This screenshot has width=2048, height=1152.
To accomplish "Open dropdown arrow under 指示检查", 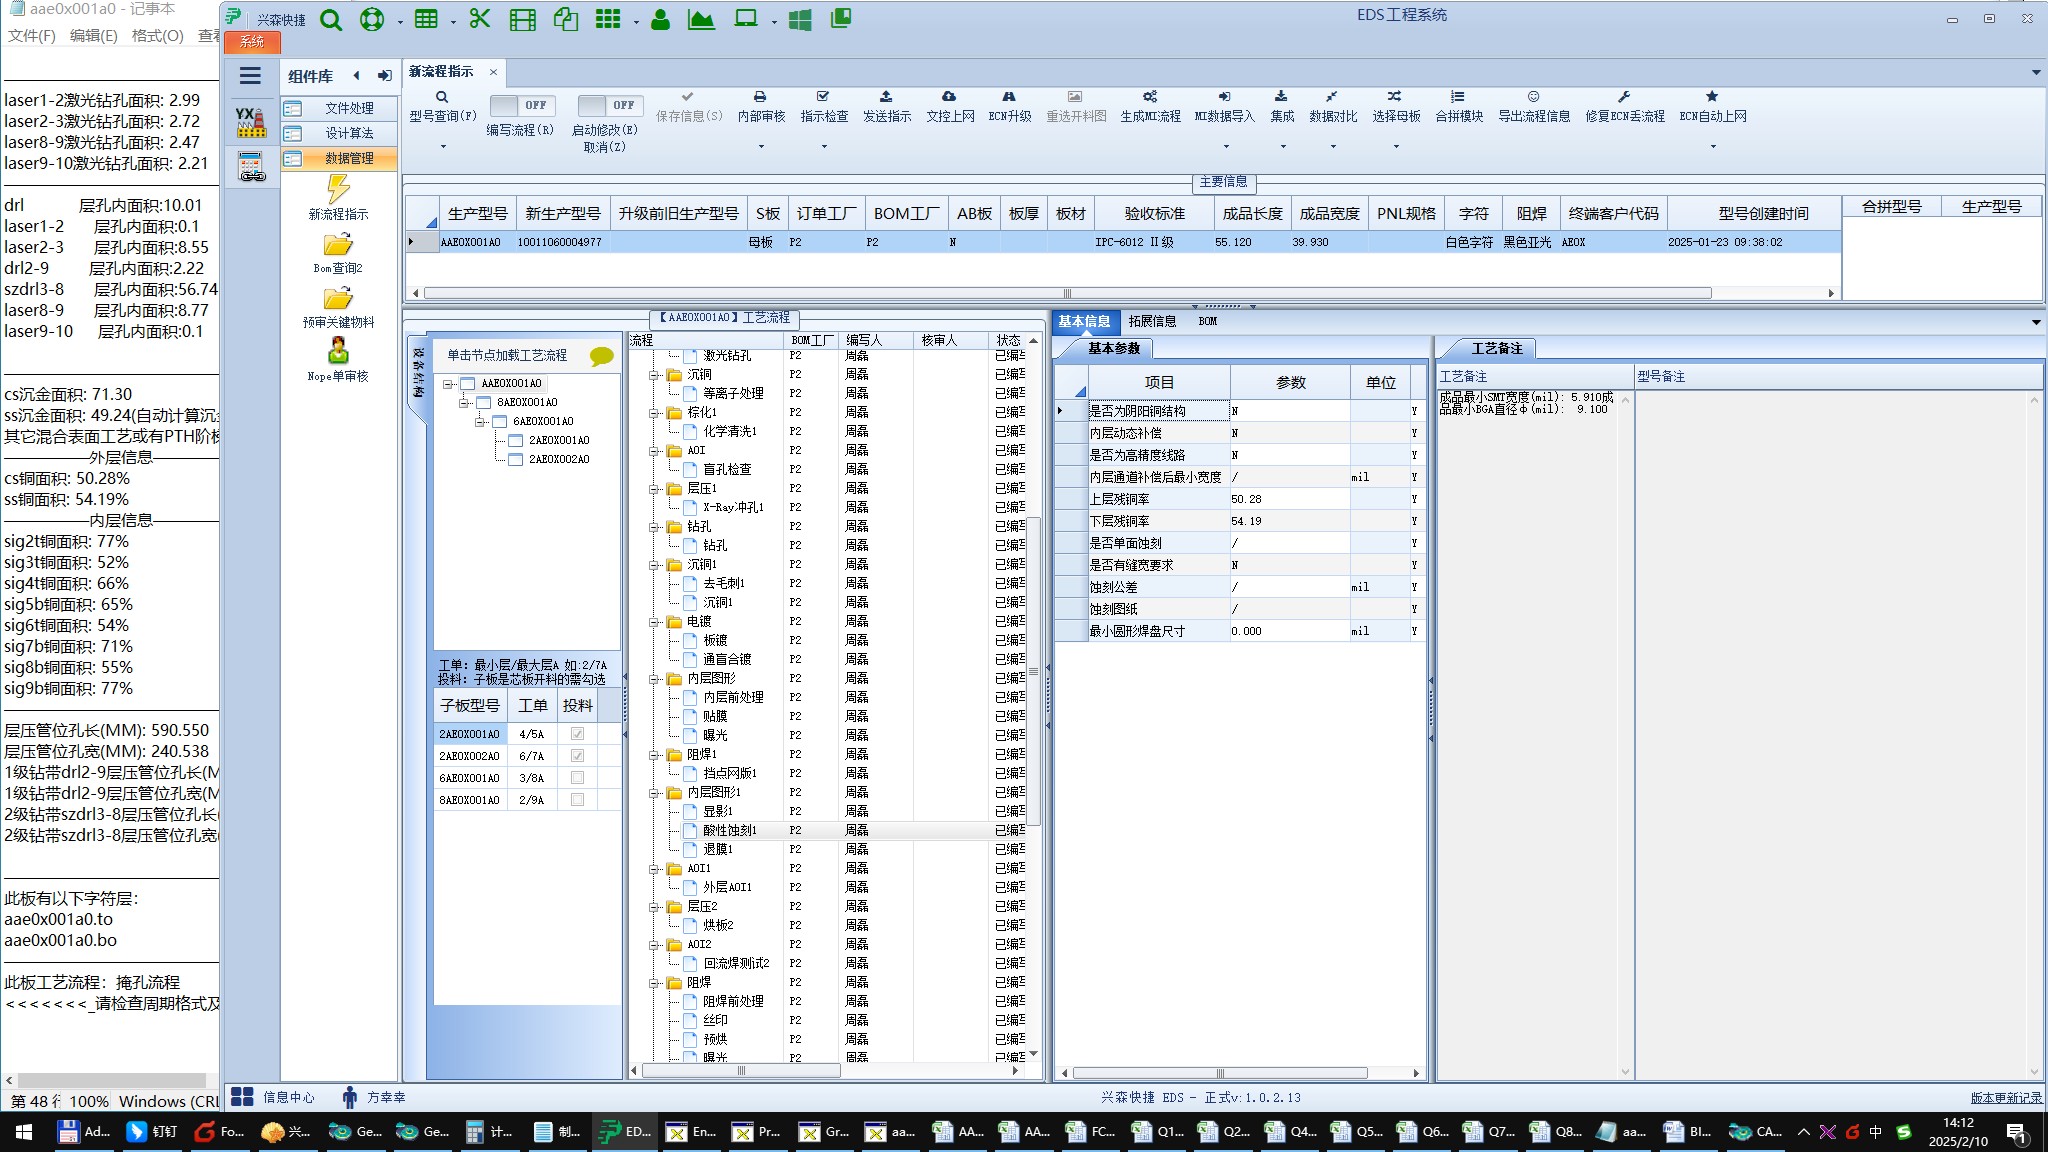I will tap(824, 147).
